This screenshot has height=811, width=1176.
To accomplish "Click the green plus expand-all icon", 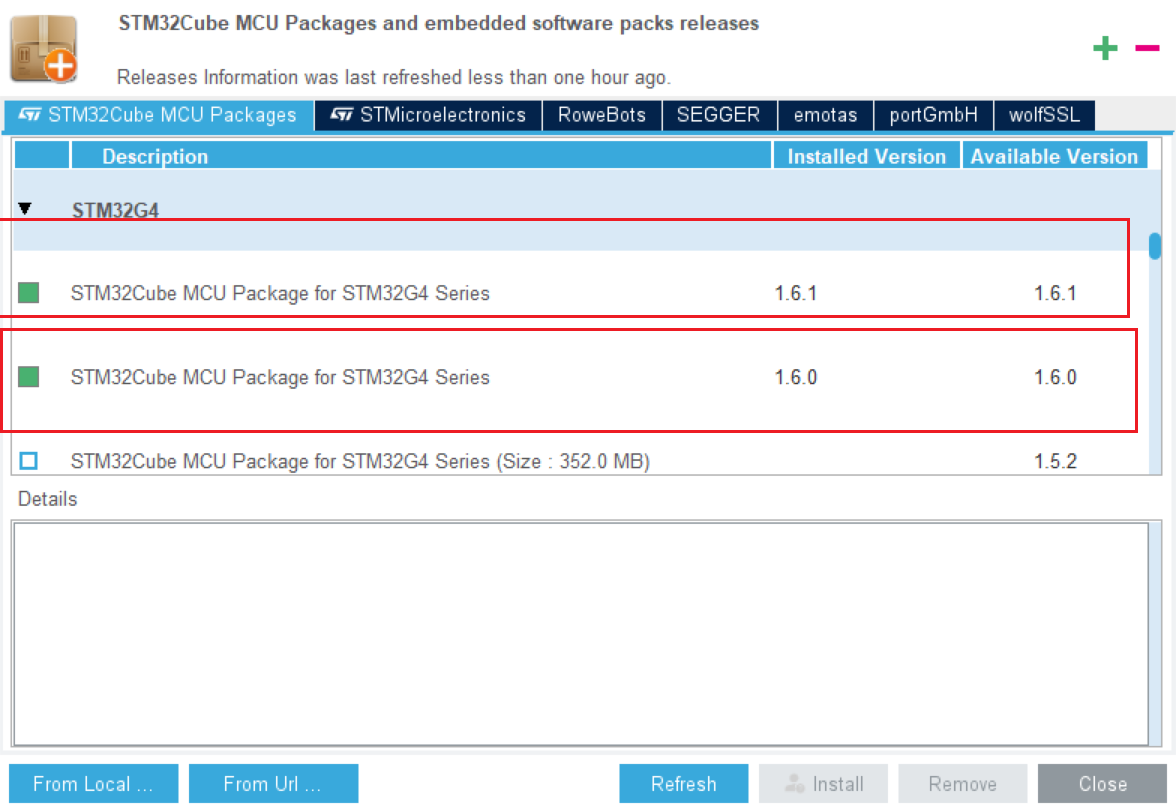I will tap(1105, 49).
